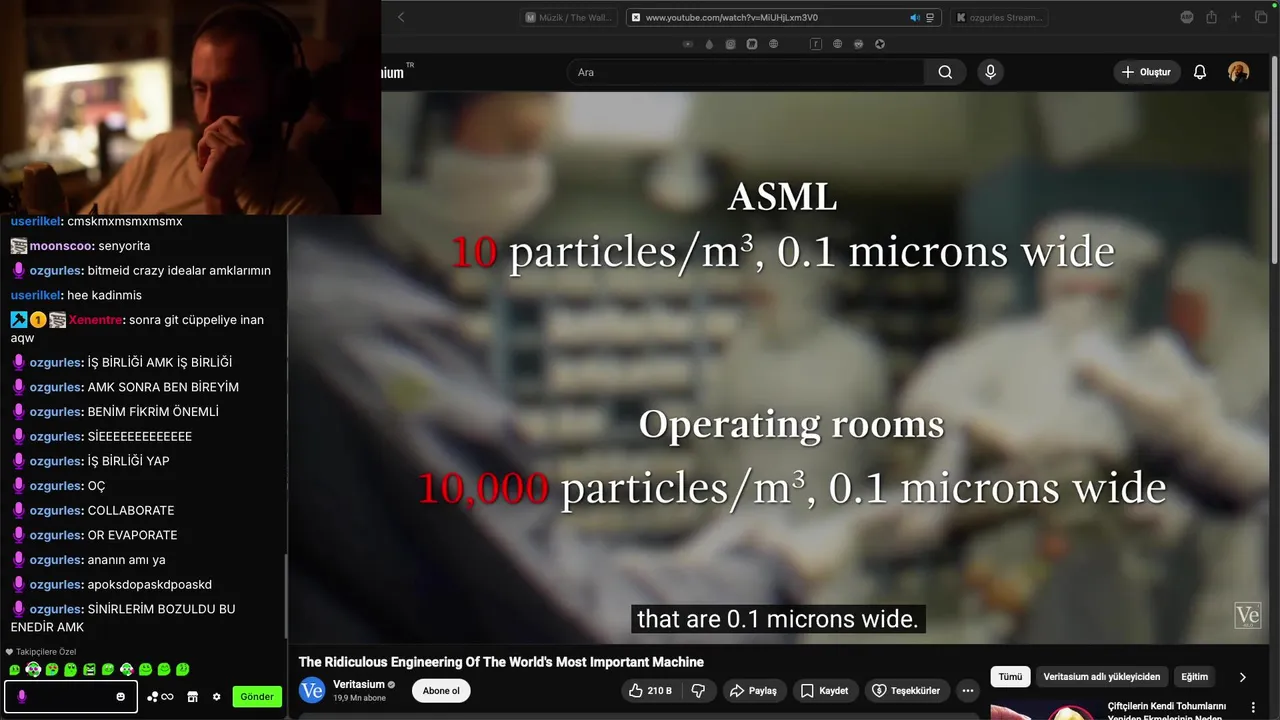Insert the headphones green emote
The width and height of the screenshot is (1280, 720).
click(x=33, y=669)
